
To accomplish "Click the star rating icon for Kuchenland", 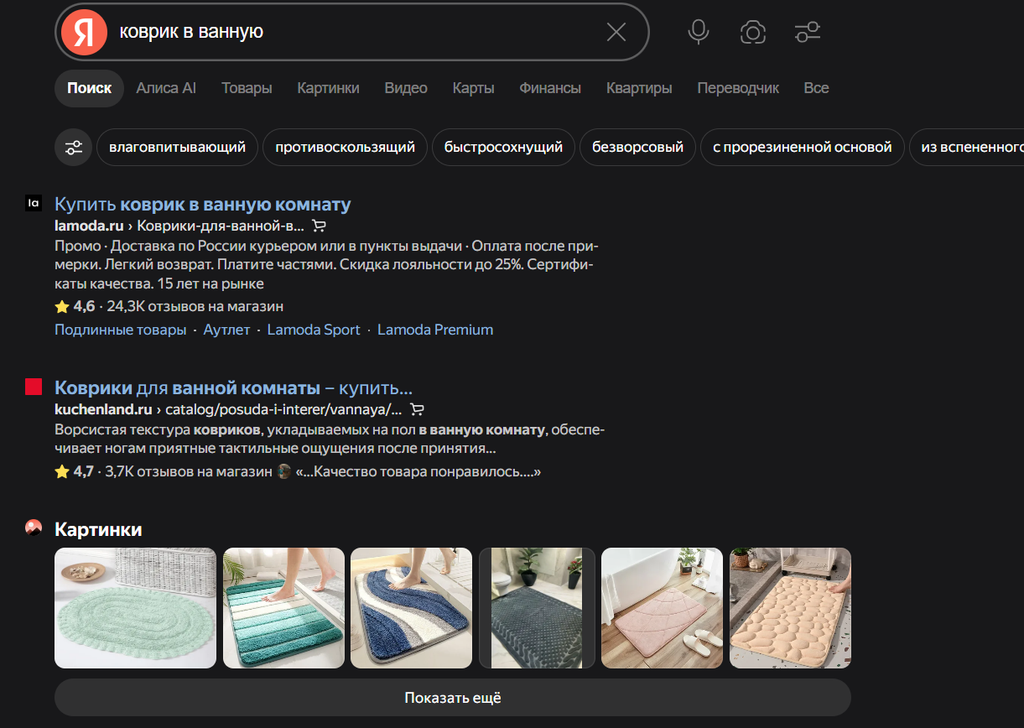I will click(62, 471).
